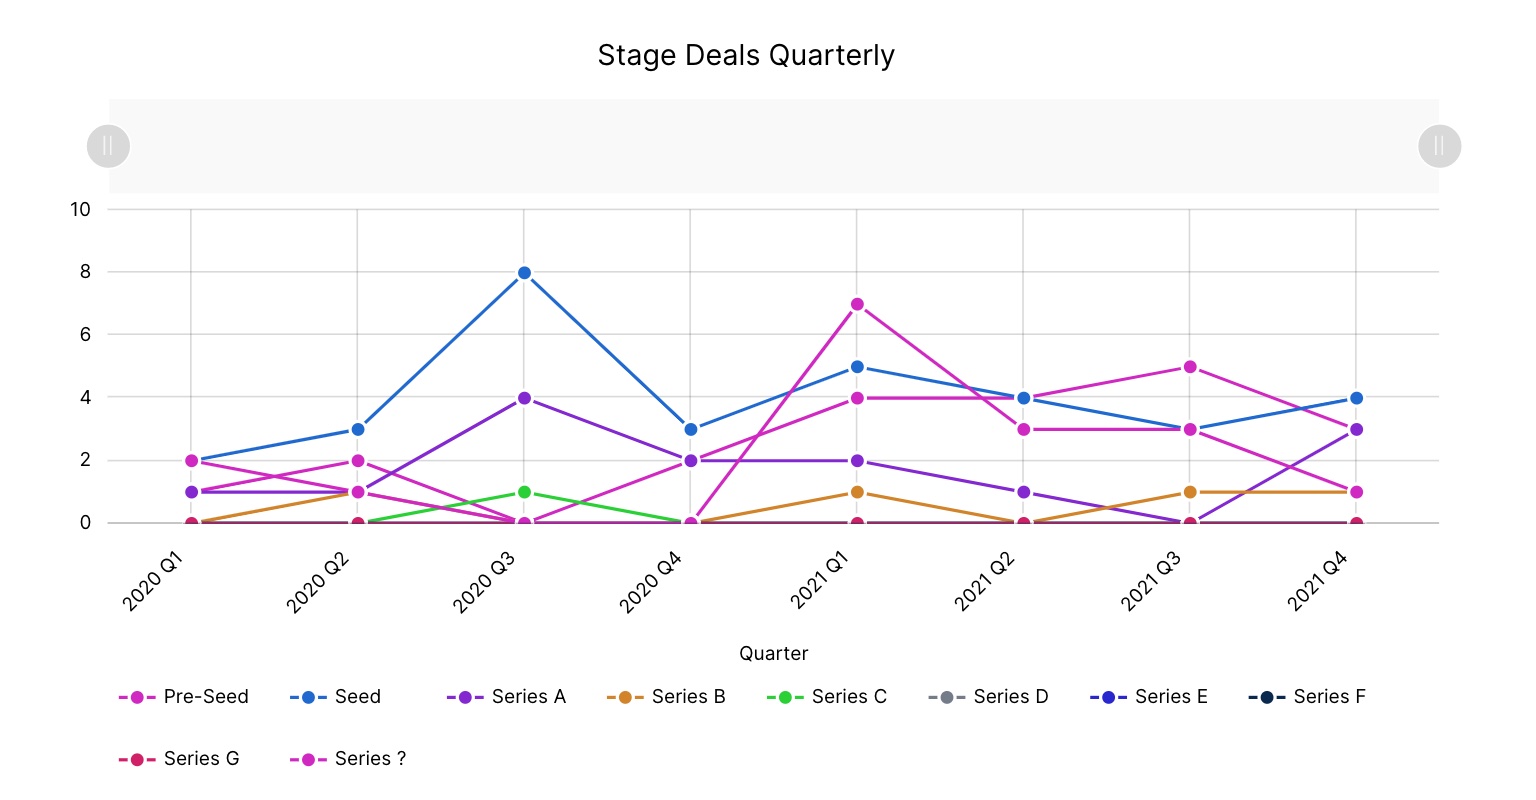The width and height of the screenshot is (1536, 800).
Task: Click right range slider handle
Action: 1439,146
